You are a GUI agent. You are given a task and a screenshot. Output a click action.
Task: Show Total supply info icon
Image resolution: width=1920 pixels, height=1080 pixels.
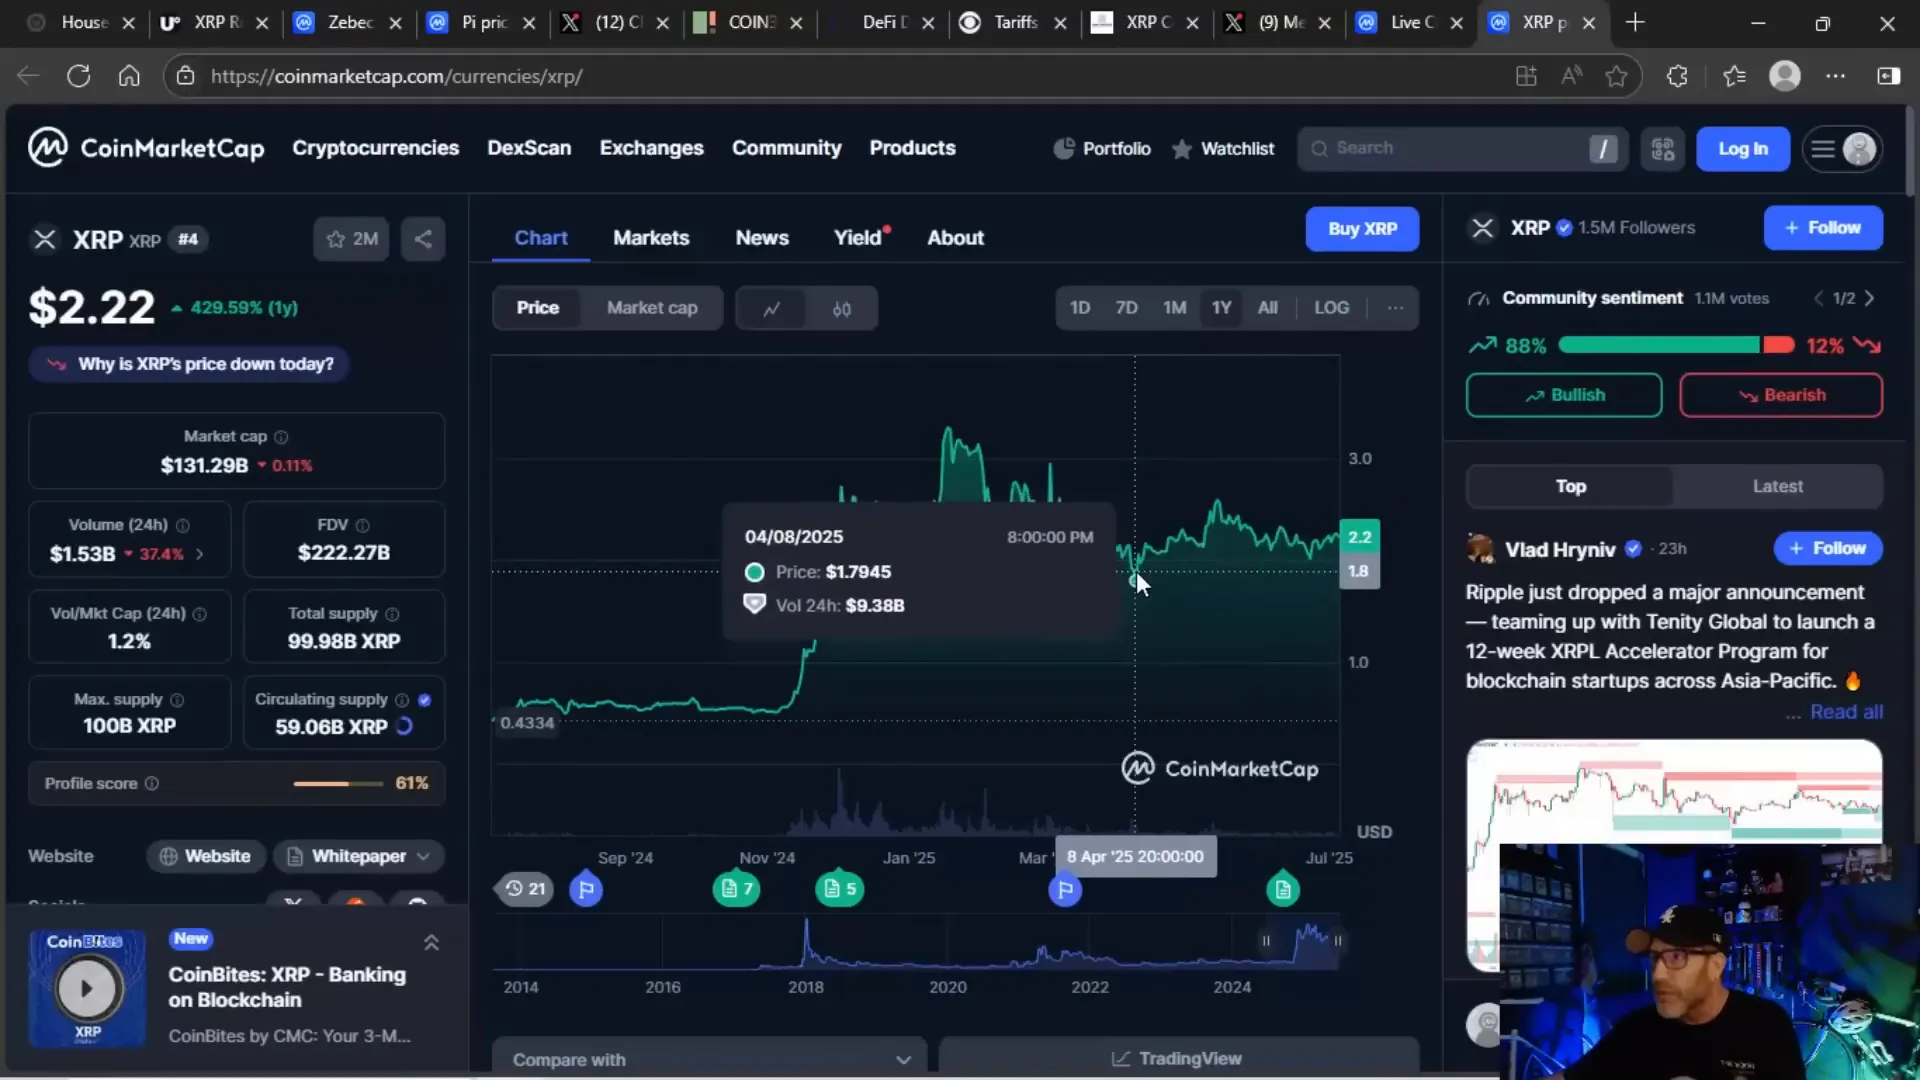coord(392,614)
